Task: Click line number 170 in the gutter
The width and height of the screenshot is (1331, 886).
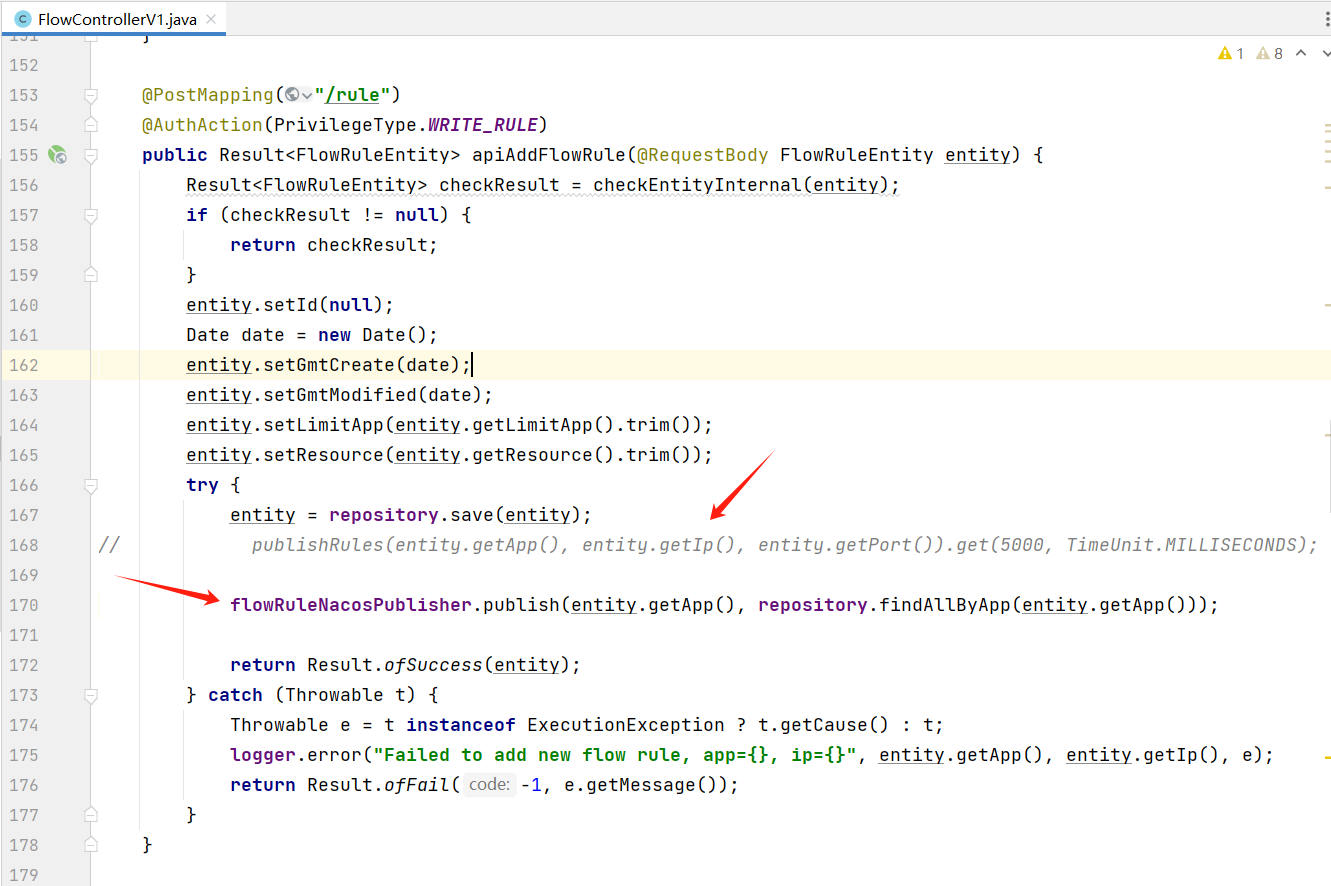Action: (23, 605)
